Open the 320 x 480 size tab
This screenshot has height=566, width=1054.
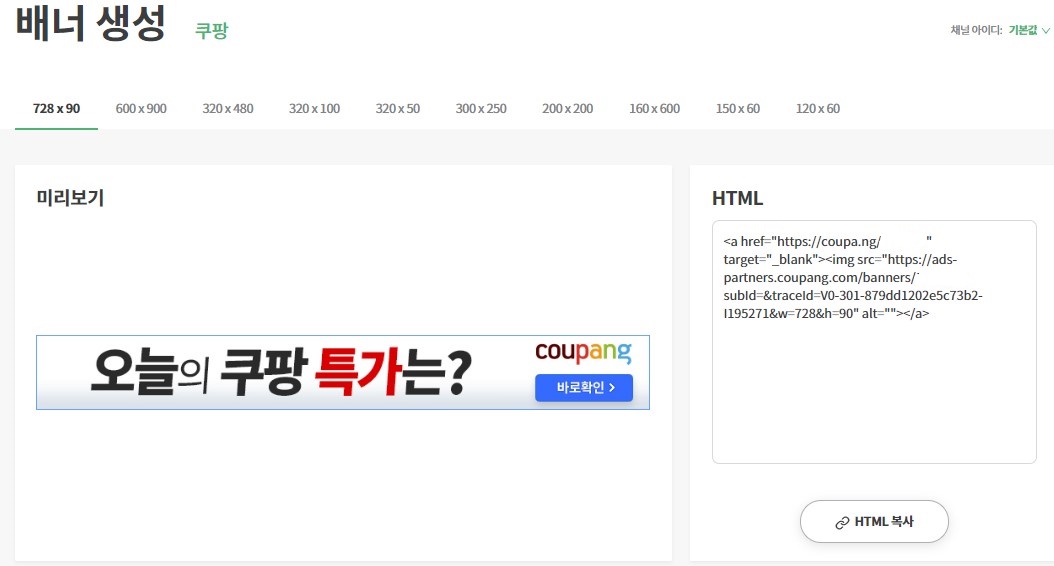[228, 108]
